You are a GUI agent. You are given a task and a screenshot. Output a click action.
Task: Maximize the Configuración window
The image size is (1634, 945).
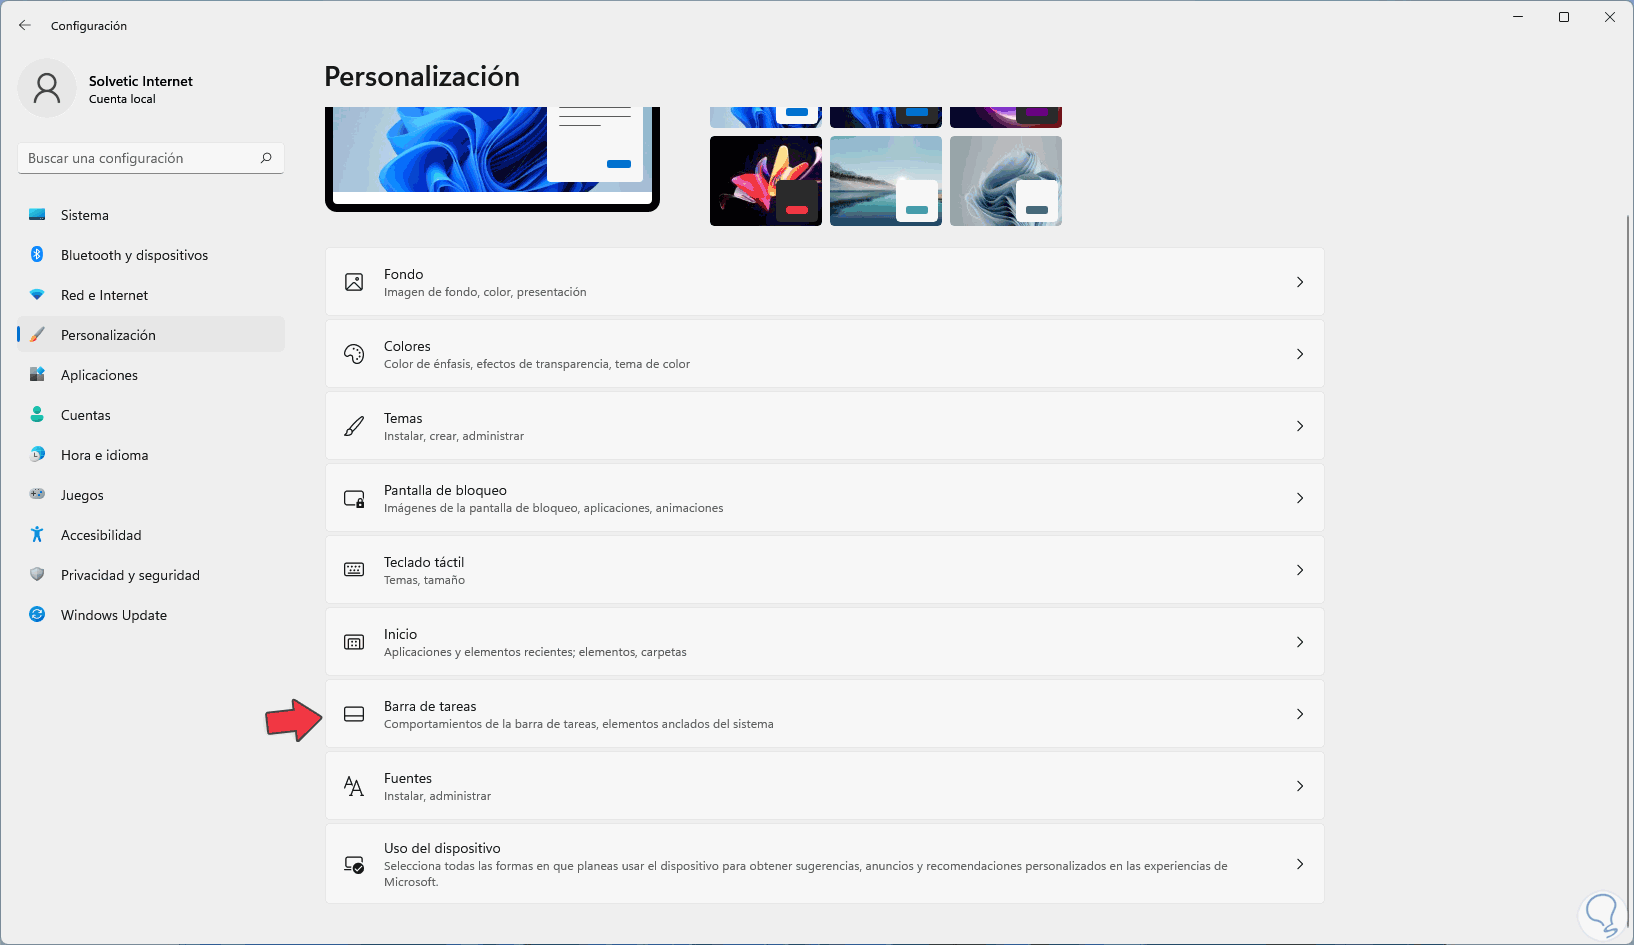click(x=1564, y=17)
